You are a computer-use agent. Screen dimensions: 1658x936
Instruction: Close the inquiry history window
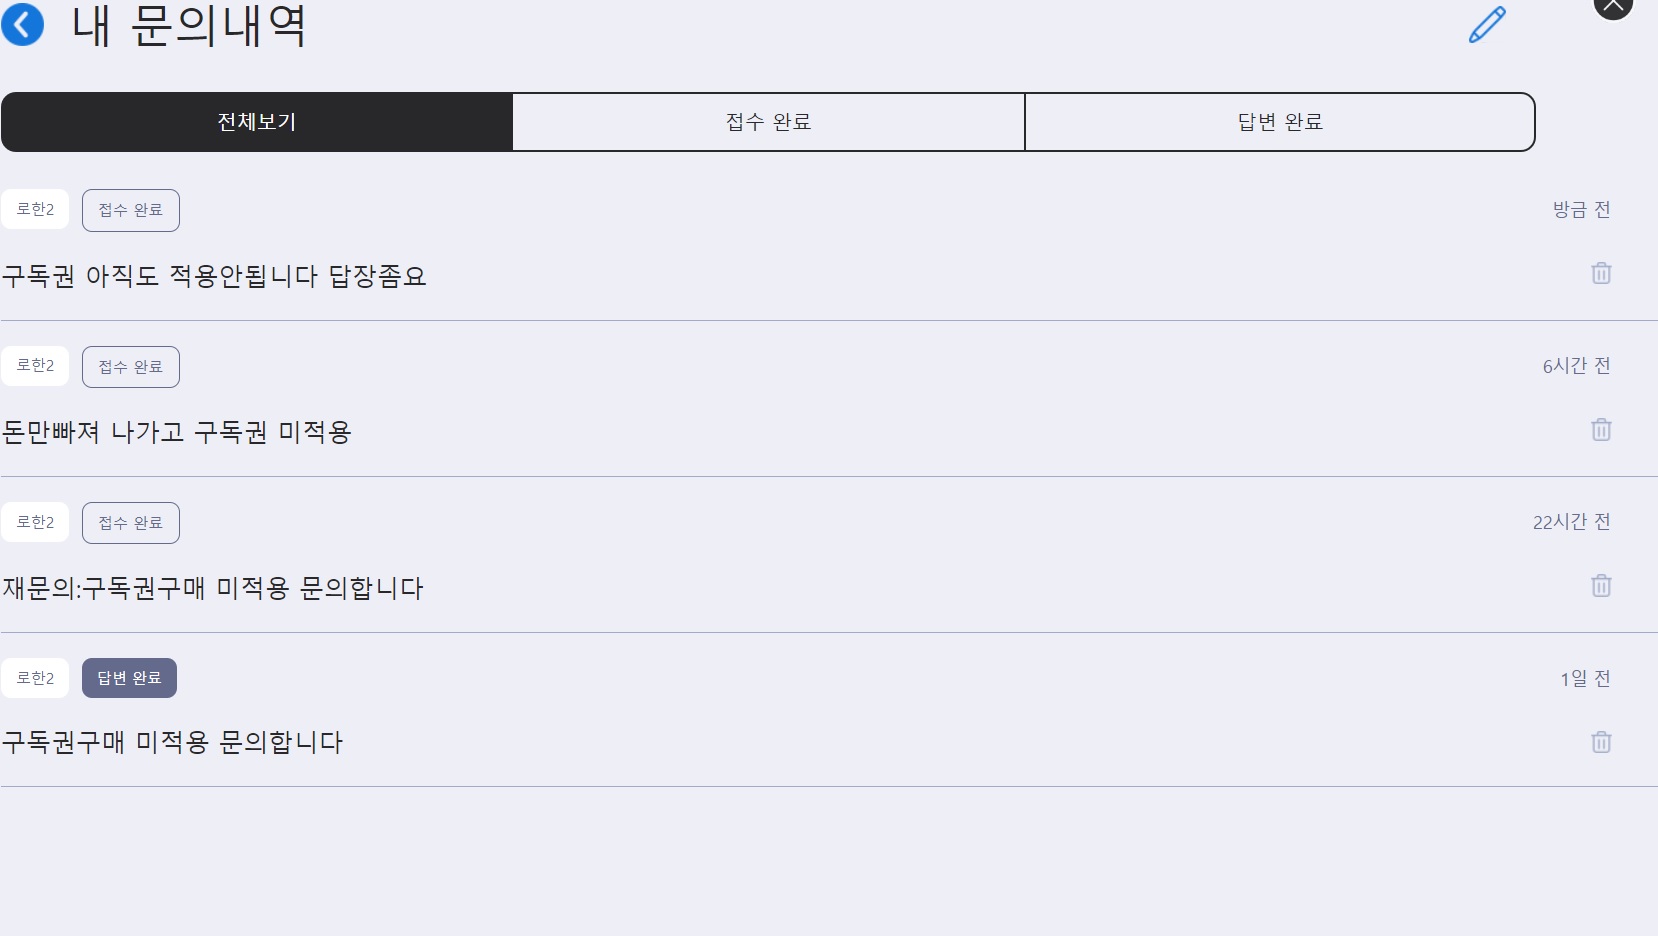[x=1612, y=7]
